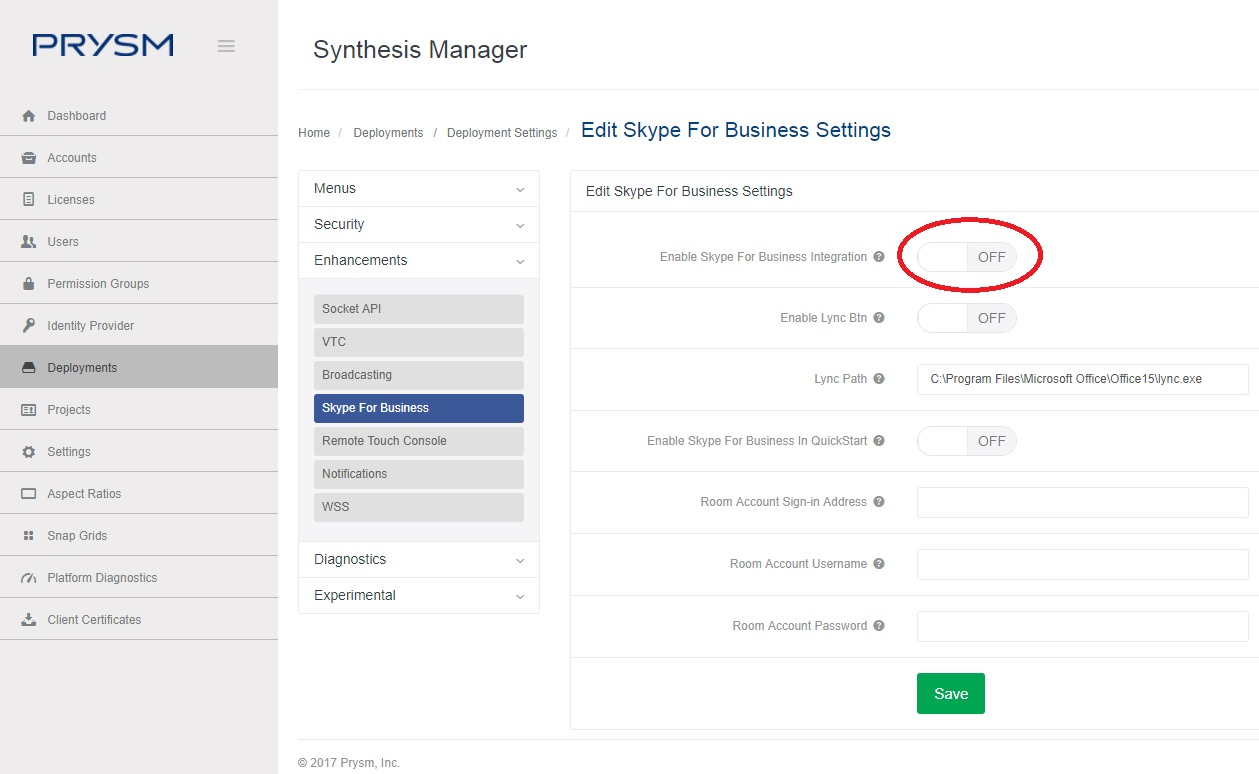The image size is (1259, 774).
Task: Click the Client Certificates download icon
Action: 29,620
